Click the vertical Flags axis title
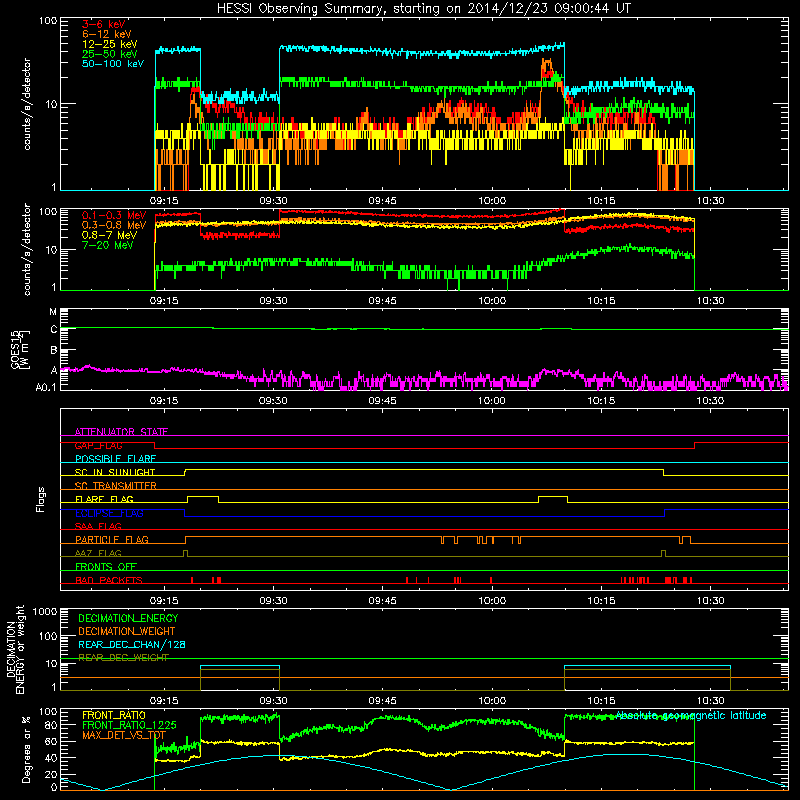800x800 pixels. pyautogui.click(x=41, y=499)
